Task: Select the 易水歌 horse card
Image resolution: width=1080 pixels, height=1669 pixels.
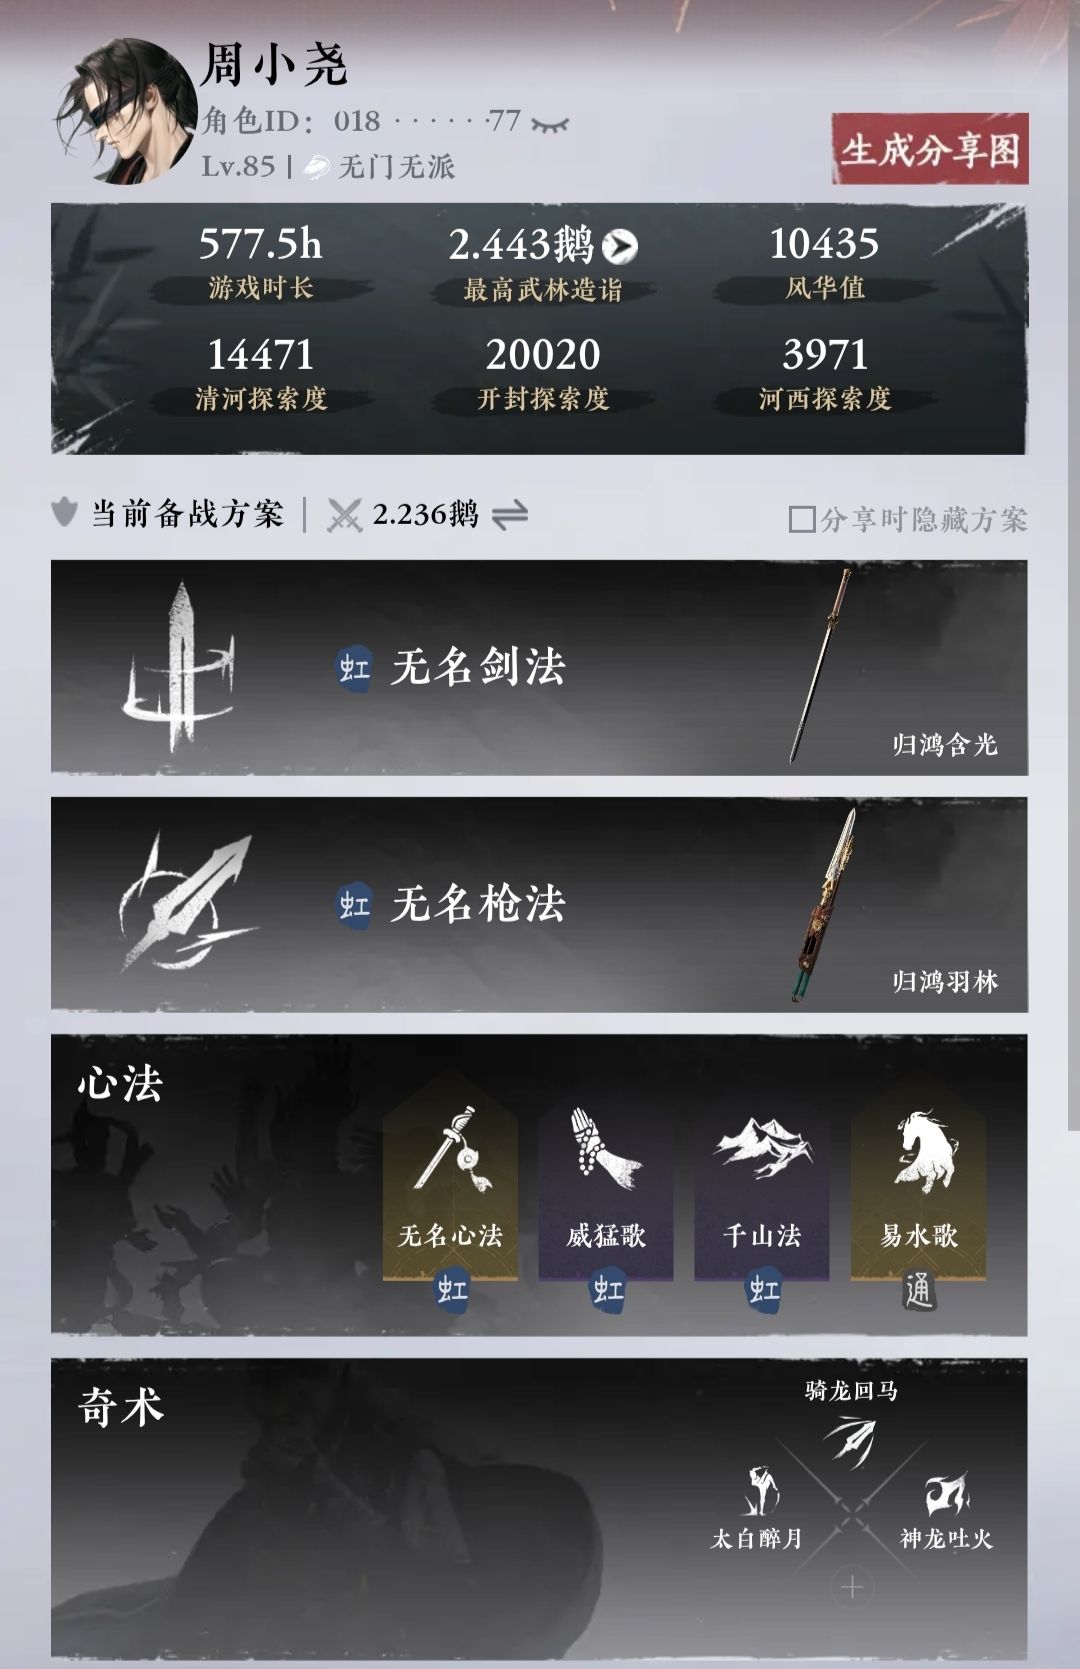Action: 918,1190
